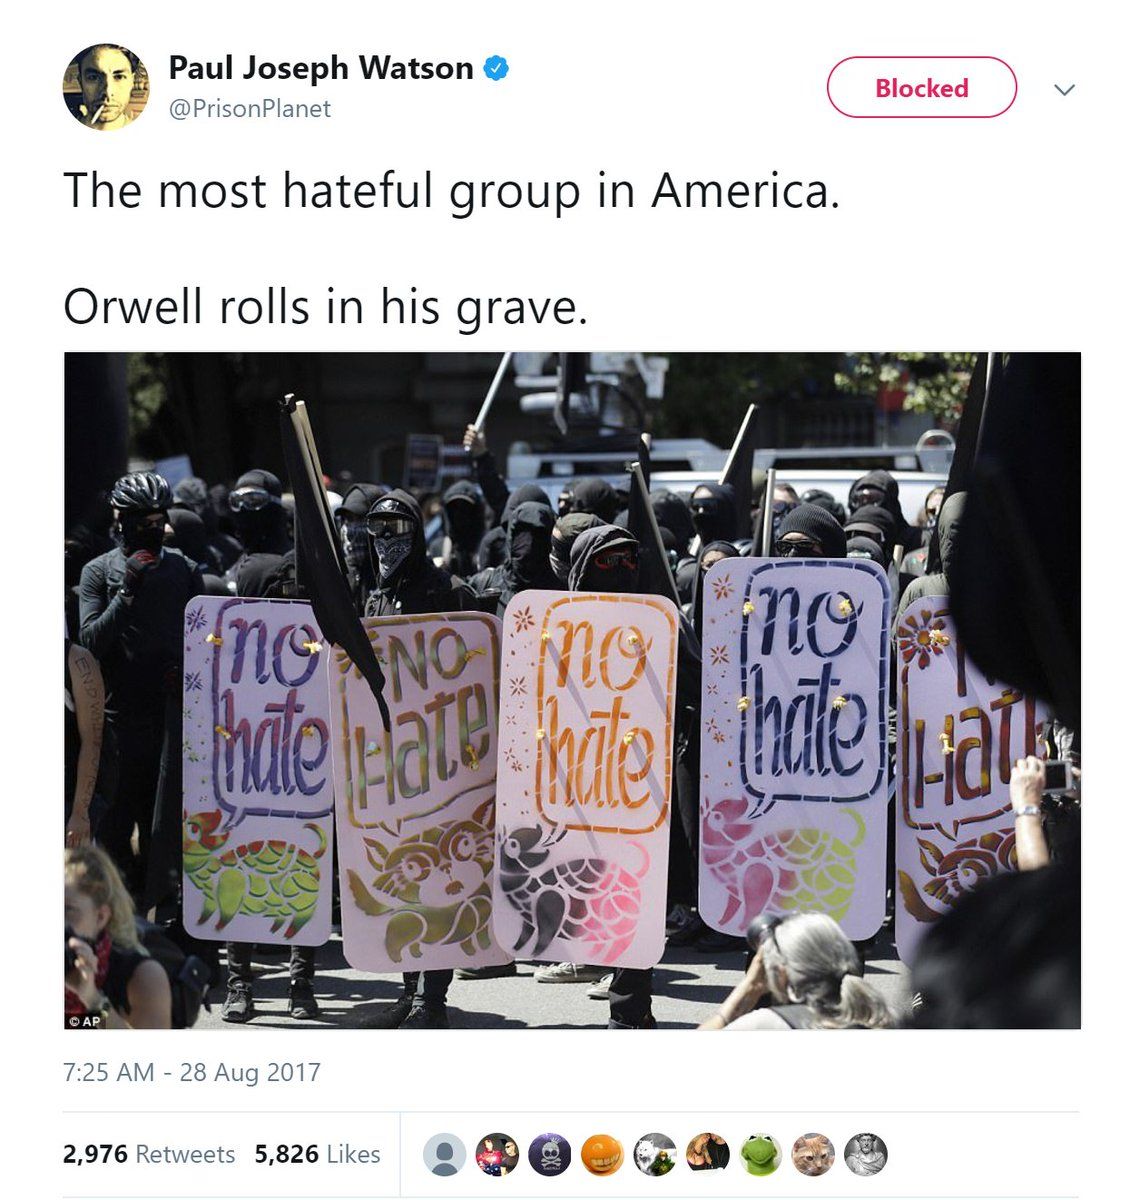Toggle the Blocked button to unblock
The image size is (1140, 1200).
click(x=921, y=88)
